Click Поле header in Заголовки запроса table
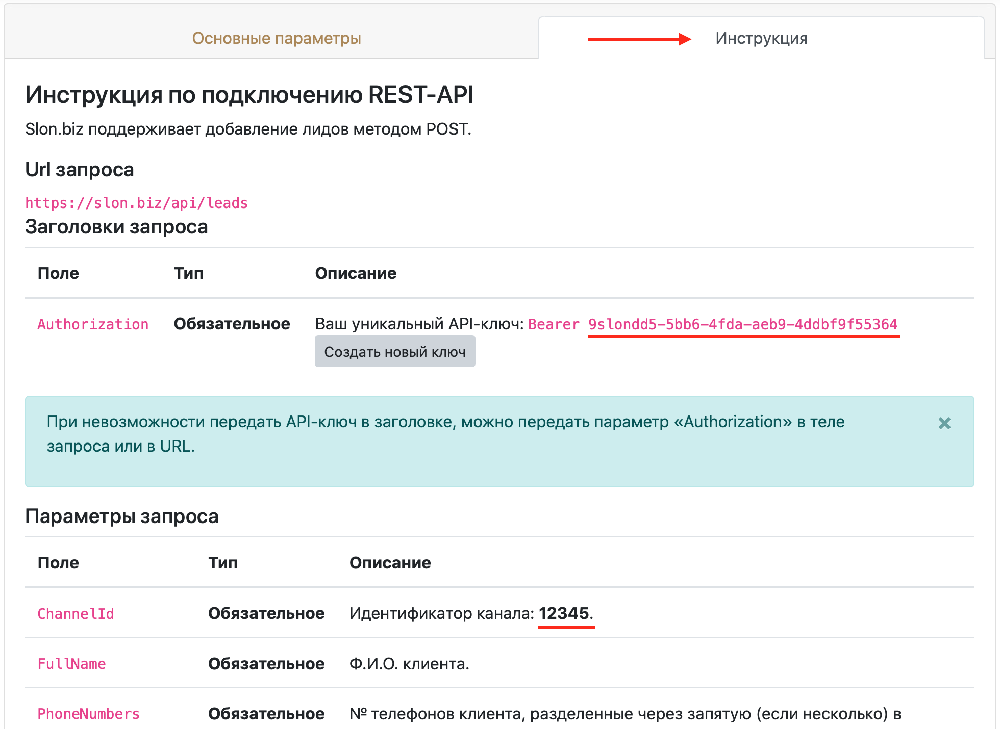Viewport: 1000px width, 729px height. [x=58, y=273]
